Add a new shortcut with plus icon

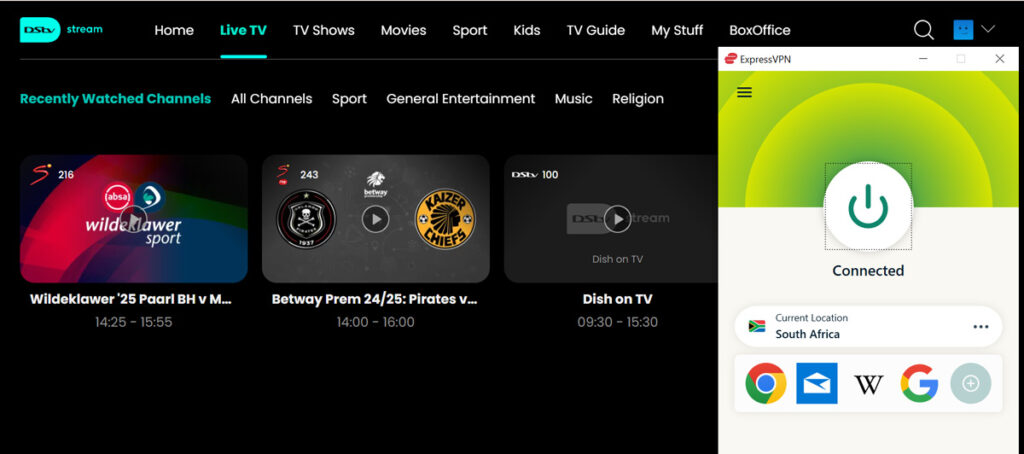point(970,383)
